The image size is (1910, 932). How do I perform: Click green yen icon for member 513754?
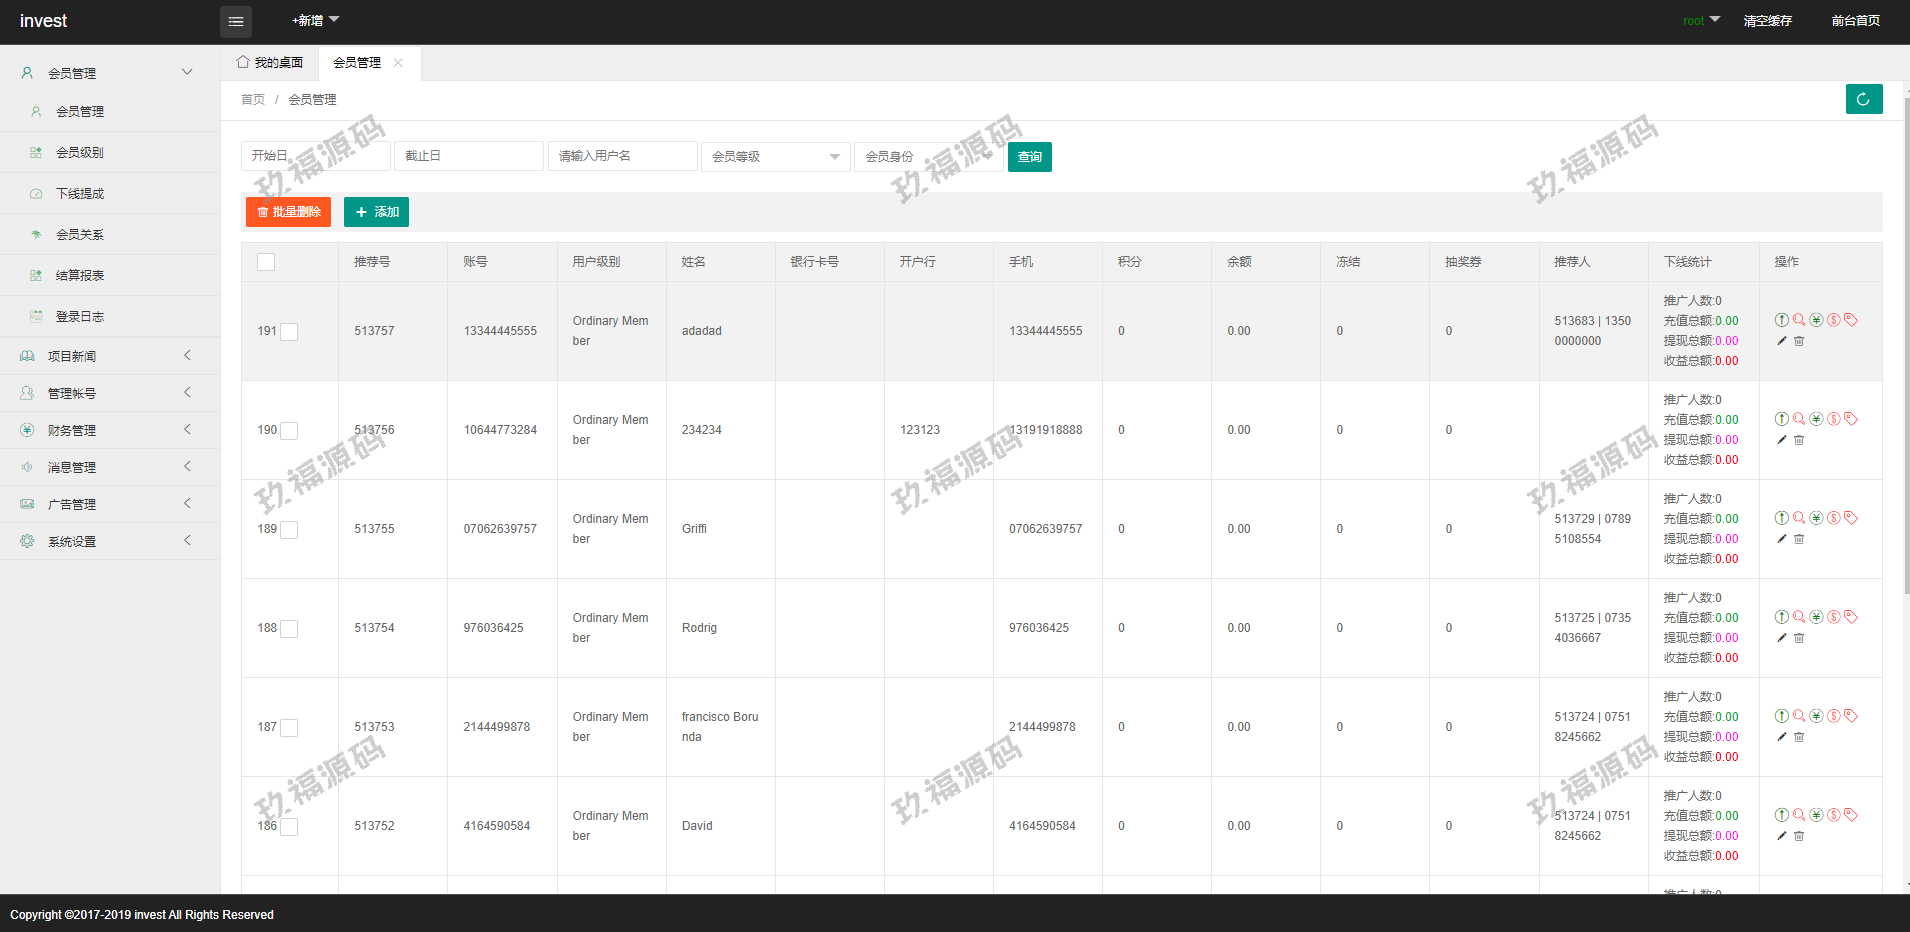(1816, 617)
